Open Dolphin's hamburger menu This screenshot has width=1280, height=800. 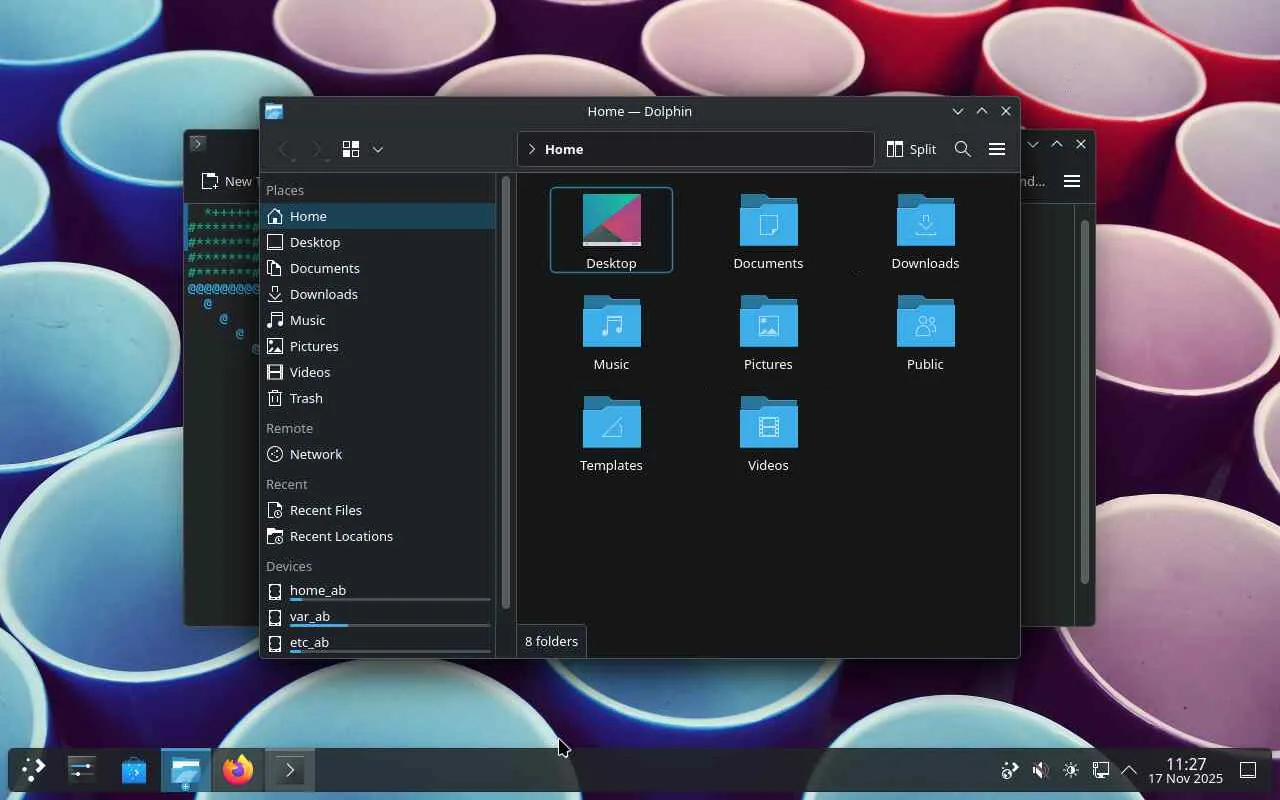(x=996, y=149)
